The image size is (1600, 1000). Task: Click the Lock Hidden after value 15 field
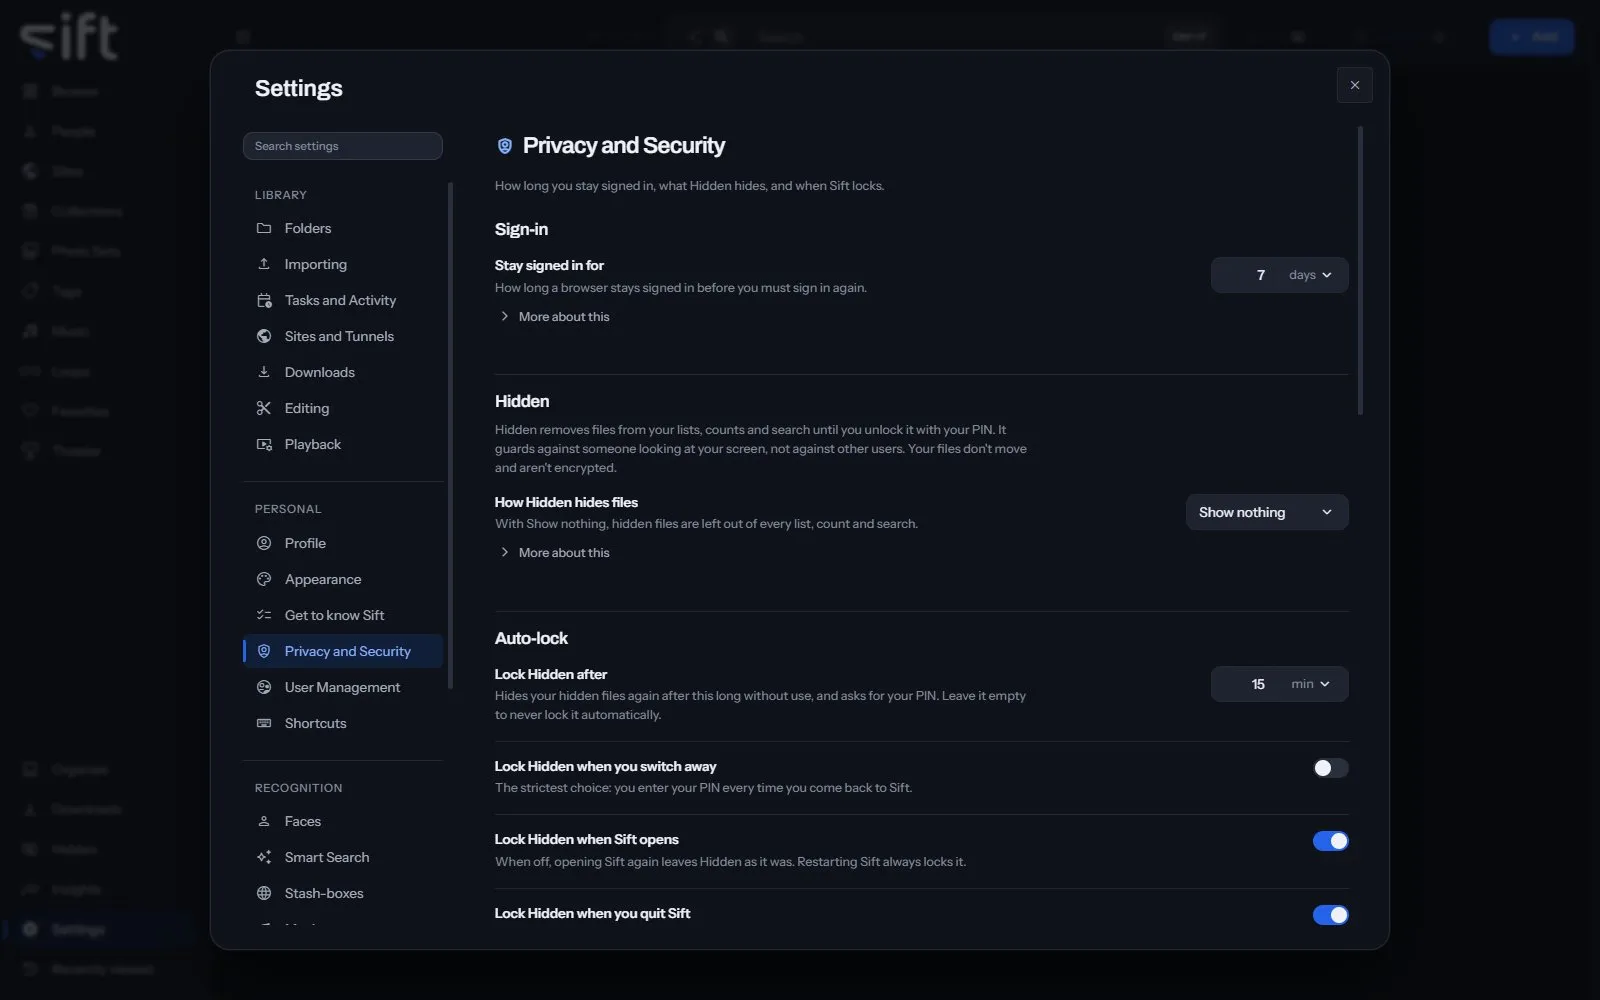point(1248,684)
